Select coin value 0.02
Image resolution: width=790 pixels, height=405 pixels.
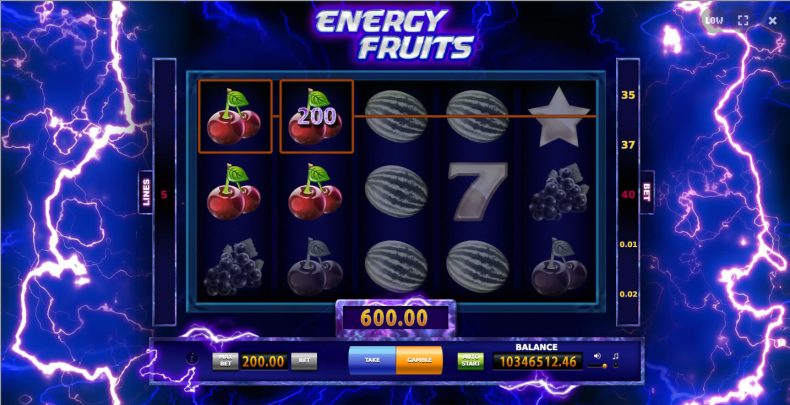click(629, 294)
